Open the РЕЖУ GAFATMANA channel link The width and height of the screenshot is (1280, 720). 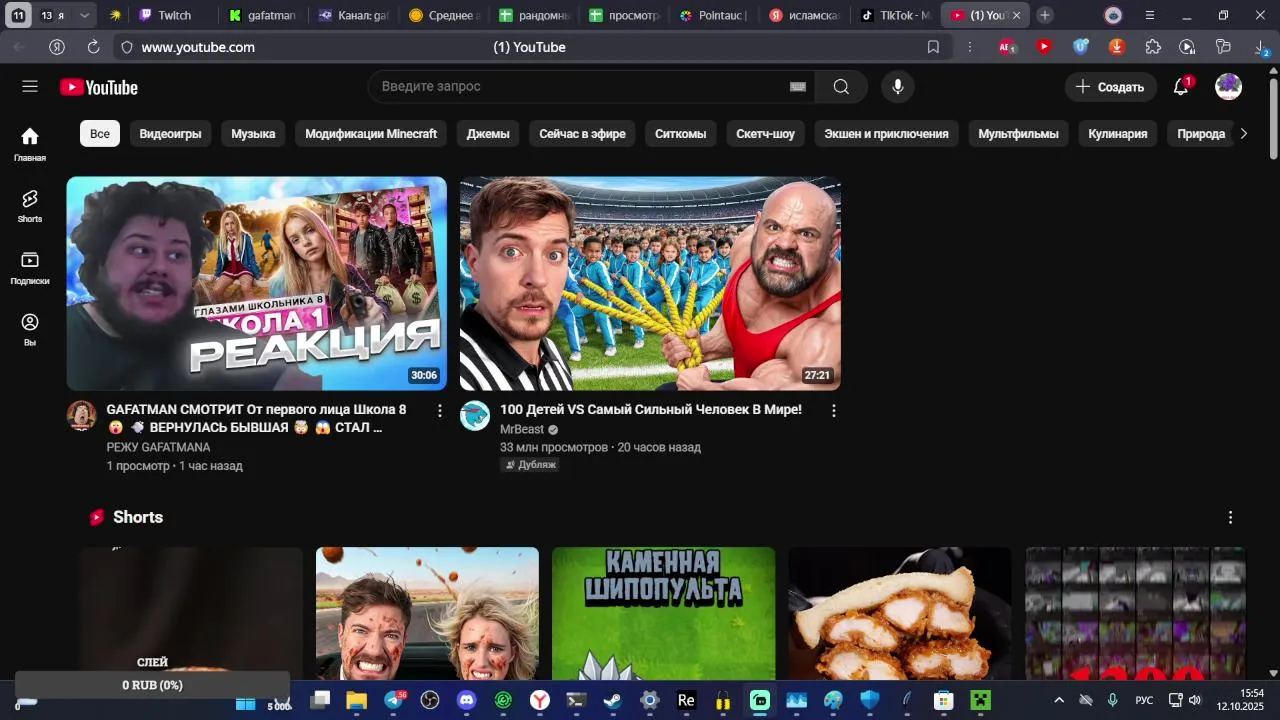[158, 447]
